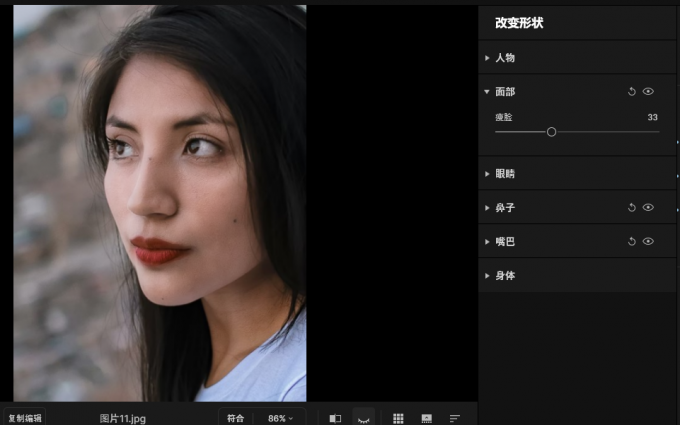The width and height of the screenshot is (680, 425).
Task: Click the 瘦脸 slider handle
Action: point(551,132)
